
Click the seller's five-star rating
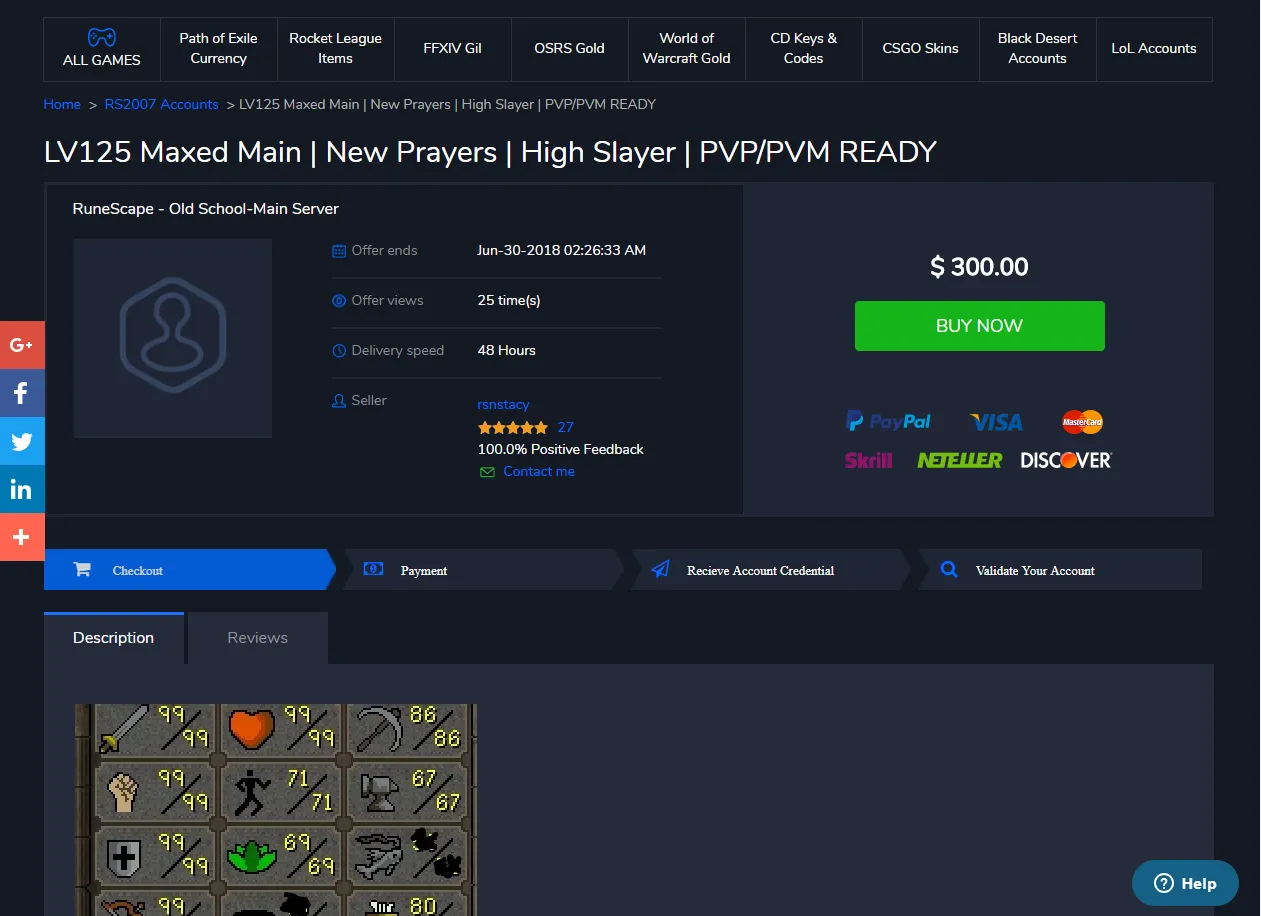pyautogui.click(x=513, y=428)
